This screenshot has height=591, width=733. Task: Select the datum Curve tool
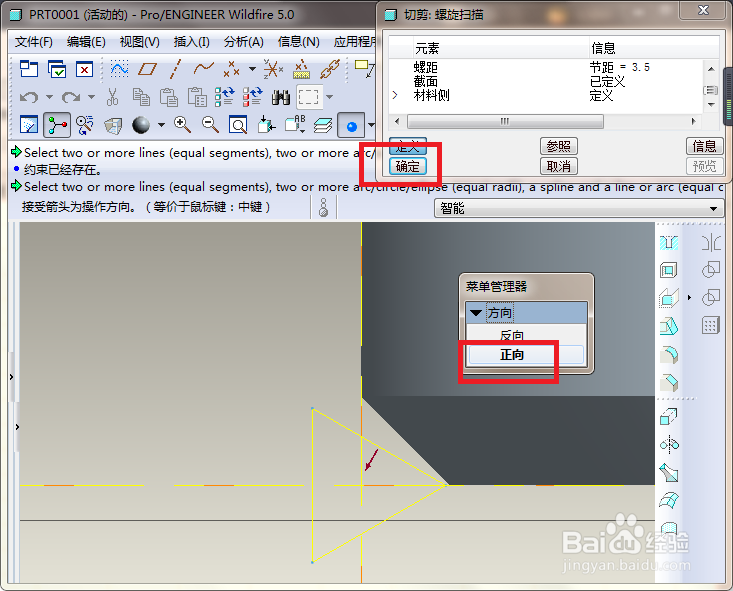203,69
